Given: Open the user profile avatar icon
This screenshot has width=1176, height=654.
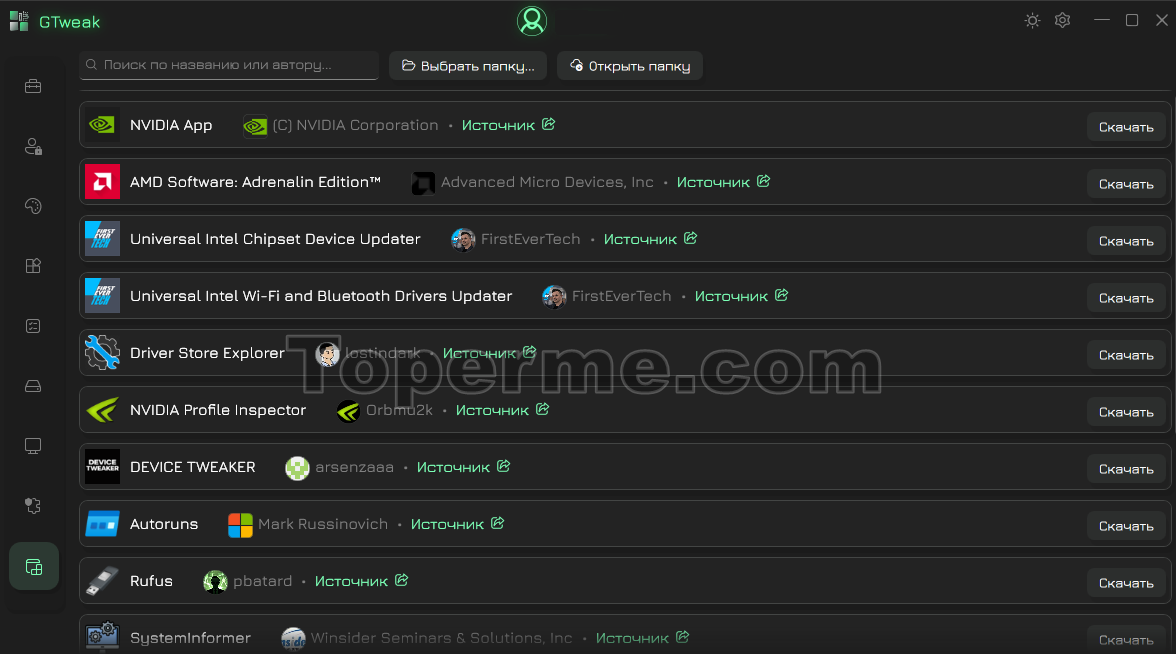Looking at the screenshot, I should (x=532, y=21).
